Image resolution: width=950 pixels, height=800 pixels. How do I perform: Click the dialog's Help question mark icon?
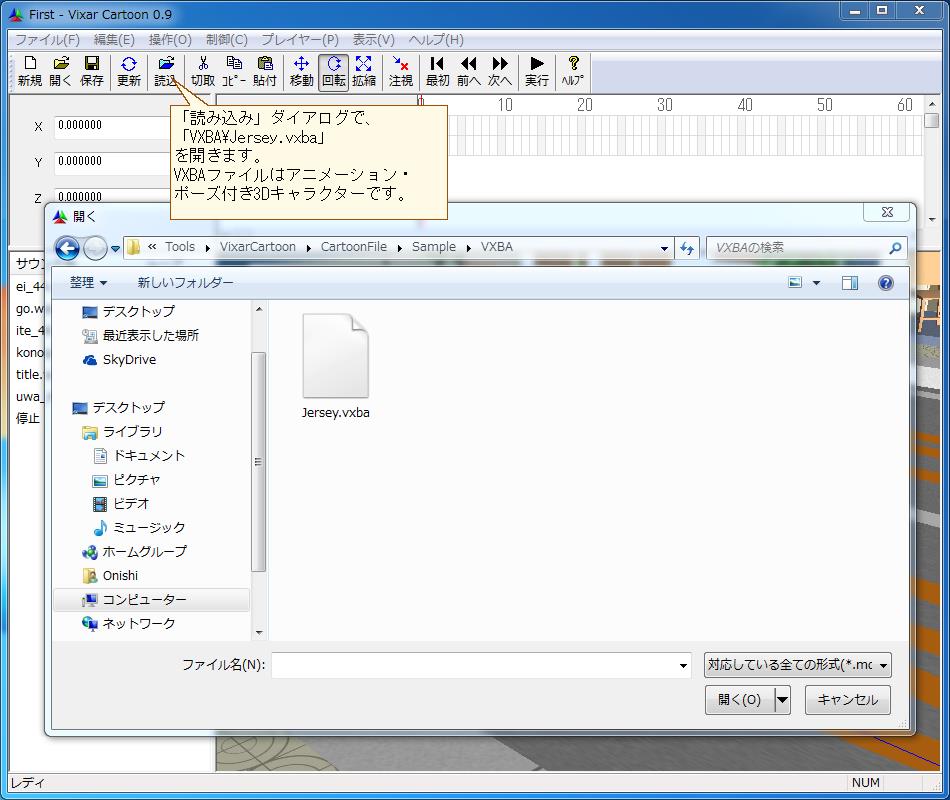click(x=886, y=283)
